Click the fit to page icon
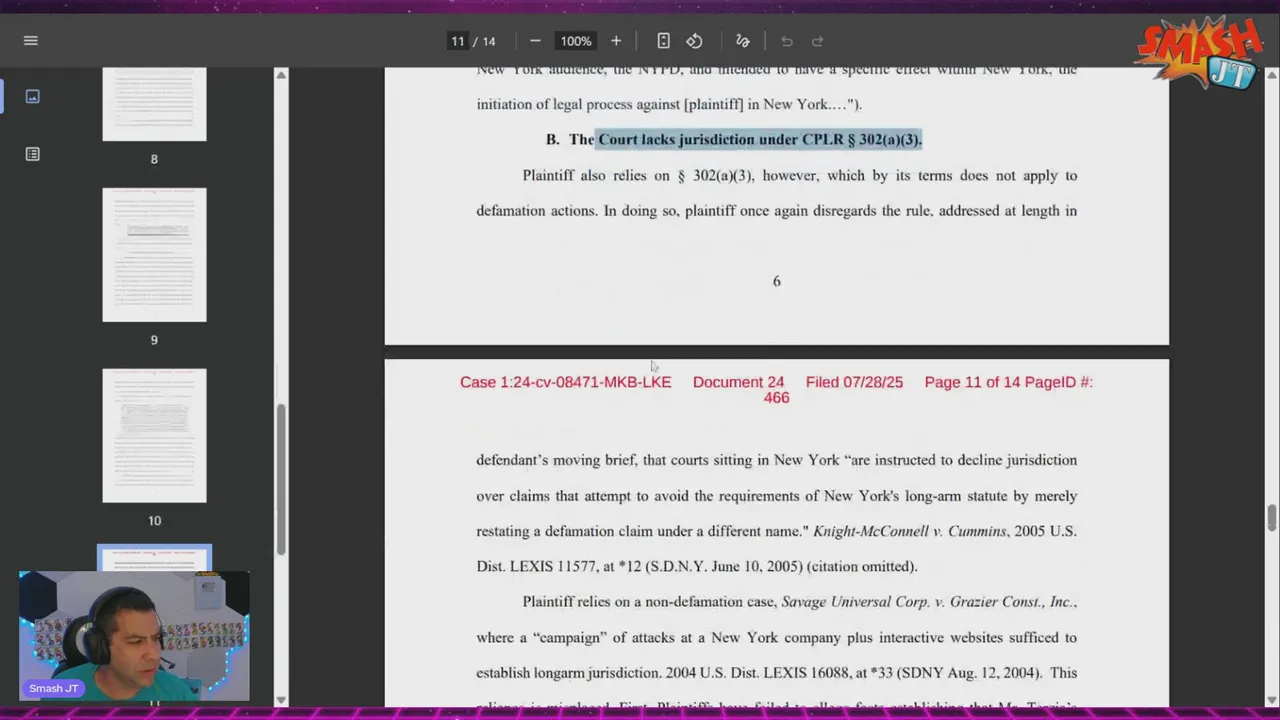The image size is (1280, 720). 663,41
